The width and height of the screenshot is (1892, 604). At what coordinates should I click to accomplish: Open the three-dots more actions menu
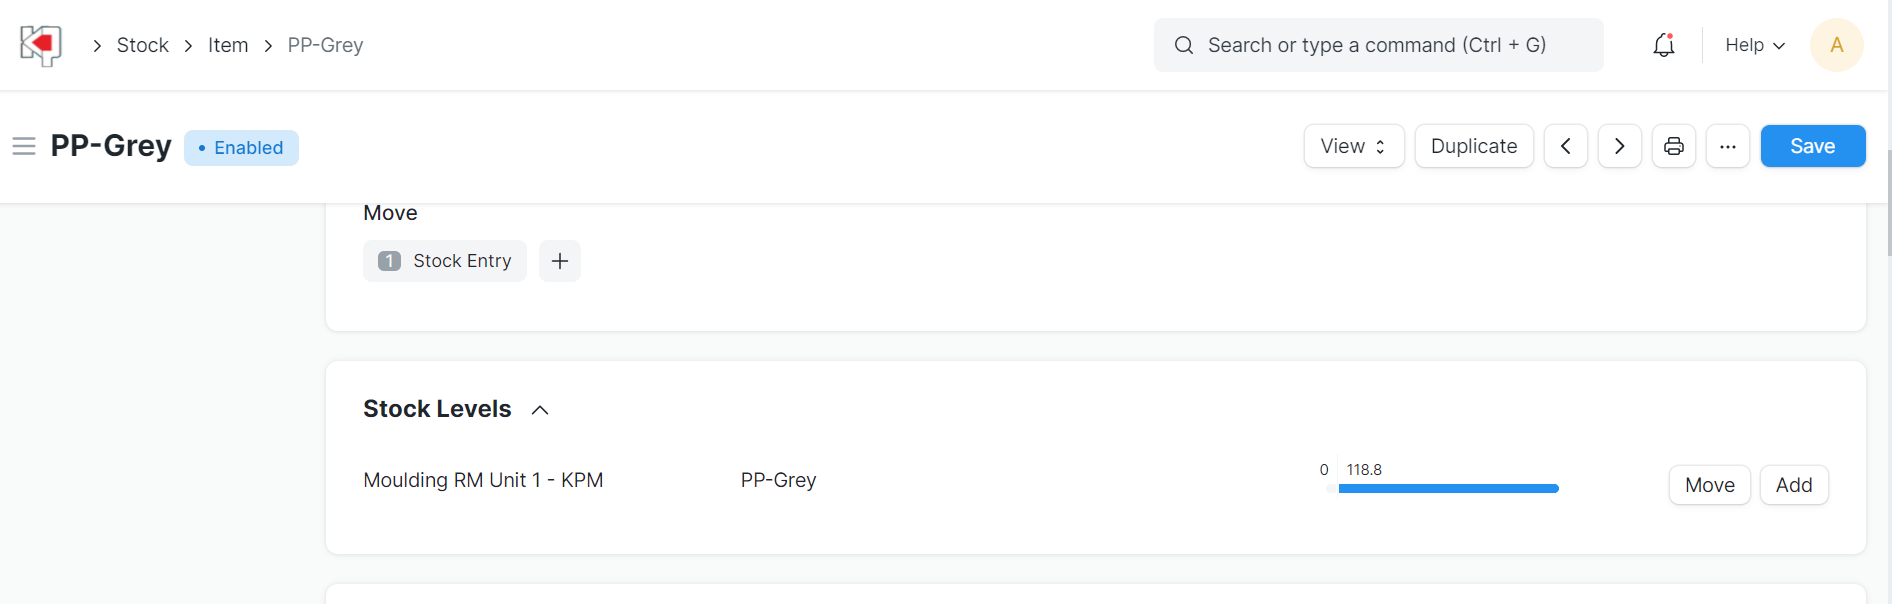pyautogui.click(x=1727, y=146)
